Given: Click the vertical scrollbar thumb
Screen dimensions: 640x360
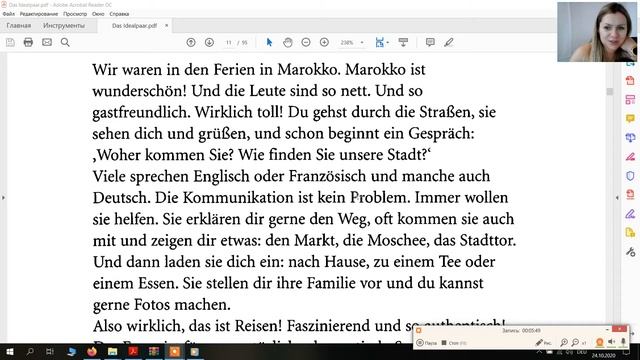Looking at the screenshot, I should 610,91.
